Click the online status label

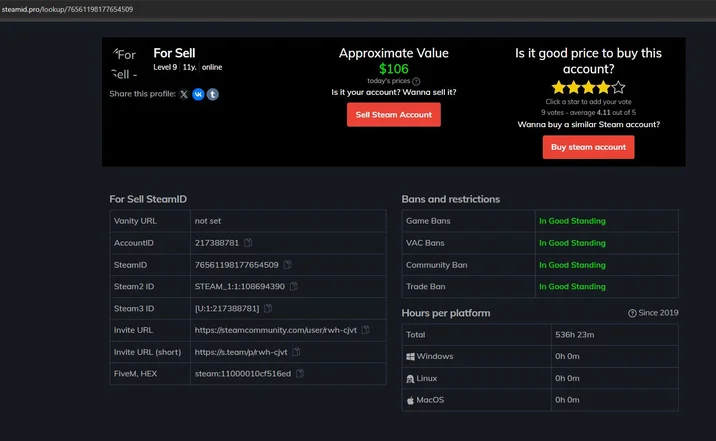coord(212,67)
